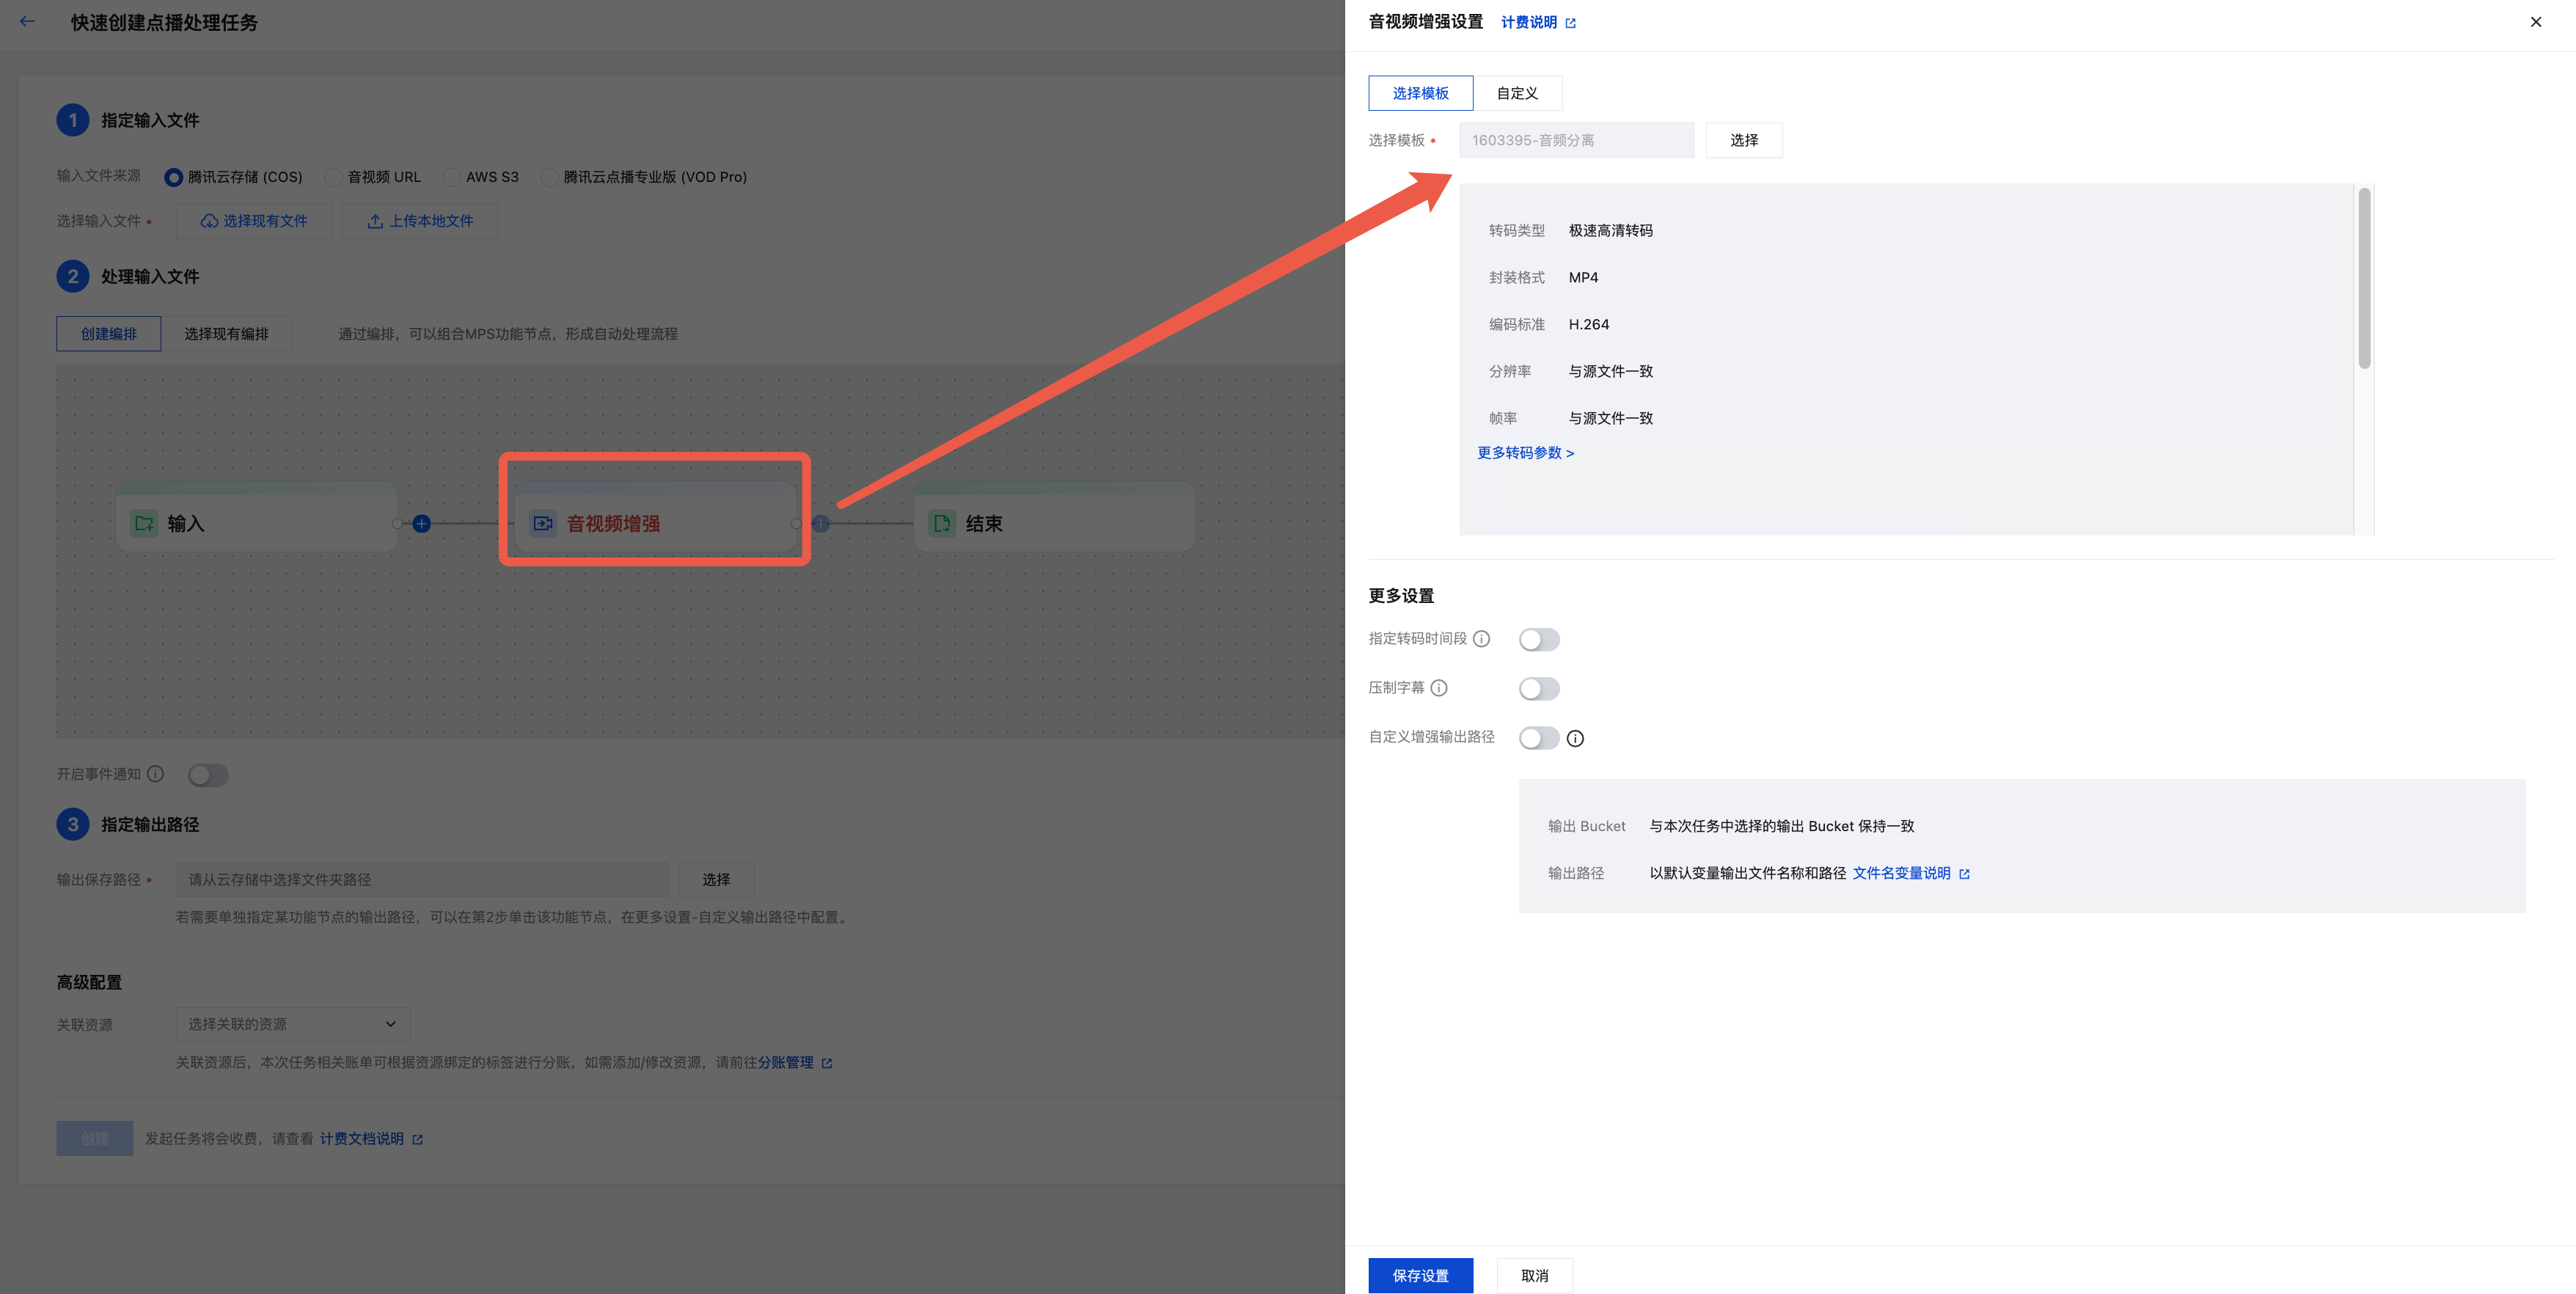The image size is (2576, 1294).
Task: Select the 音视频 URL radio option
Action: tap(334, 177)
